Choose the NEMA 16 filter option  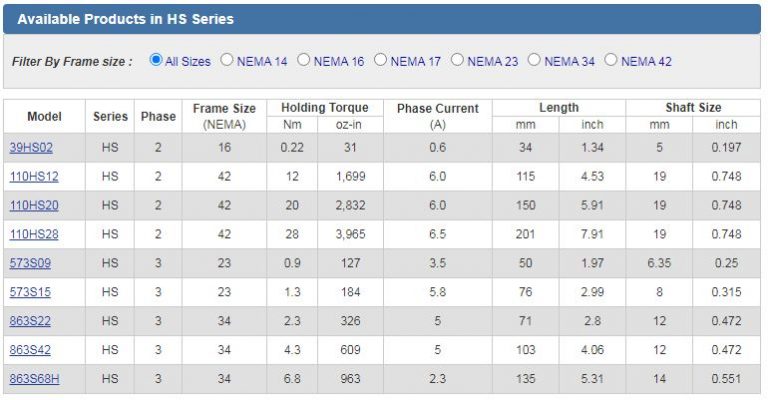click(x=304, y=60)
